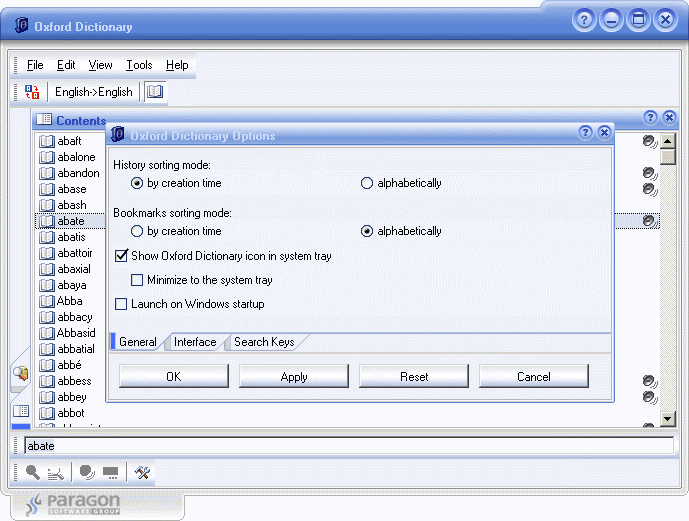Open the Tools menu
Screen dimensions: 689x521
(139, 65)
